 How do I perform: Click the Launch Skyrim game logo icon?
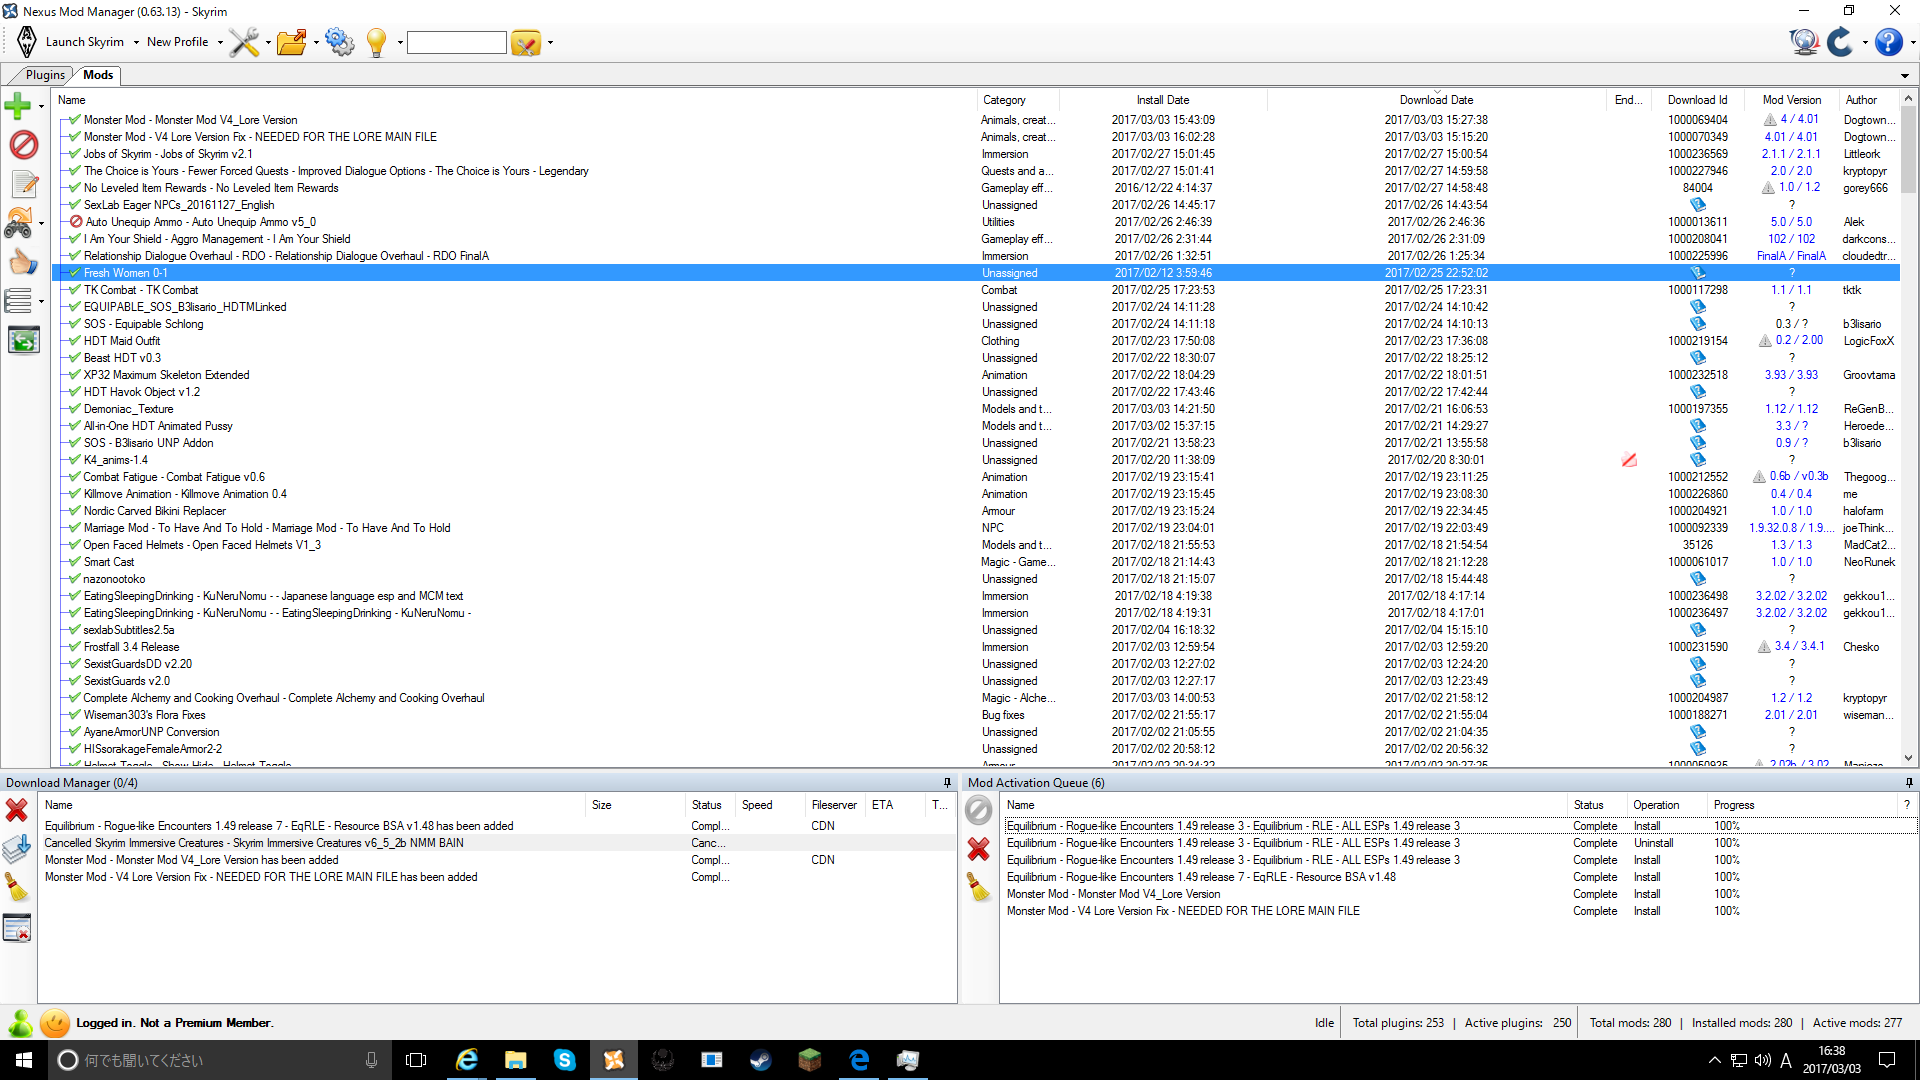(x=27, y=42)
